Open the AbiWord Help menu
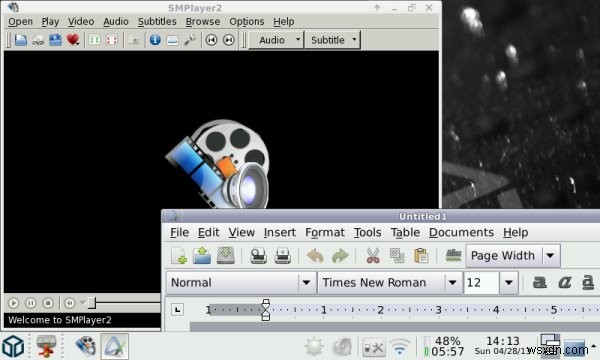The image size is (600, 360). [515, 232]
